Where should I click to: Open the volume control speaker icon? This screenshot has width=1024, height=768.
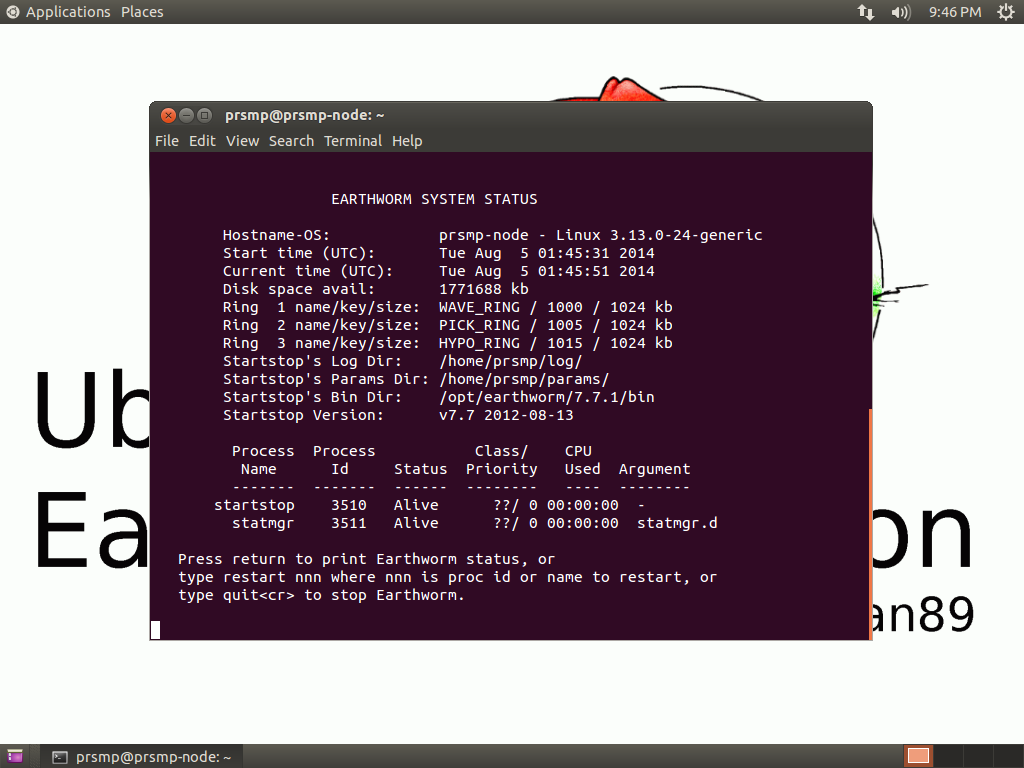tap(900, 12)
